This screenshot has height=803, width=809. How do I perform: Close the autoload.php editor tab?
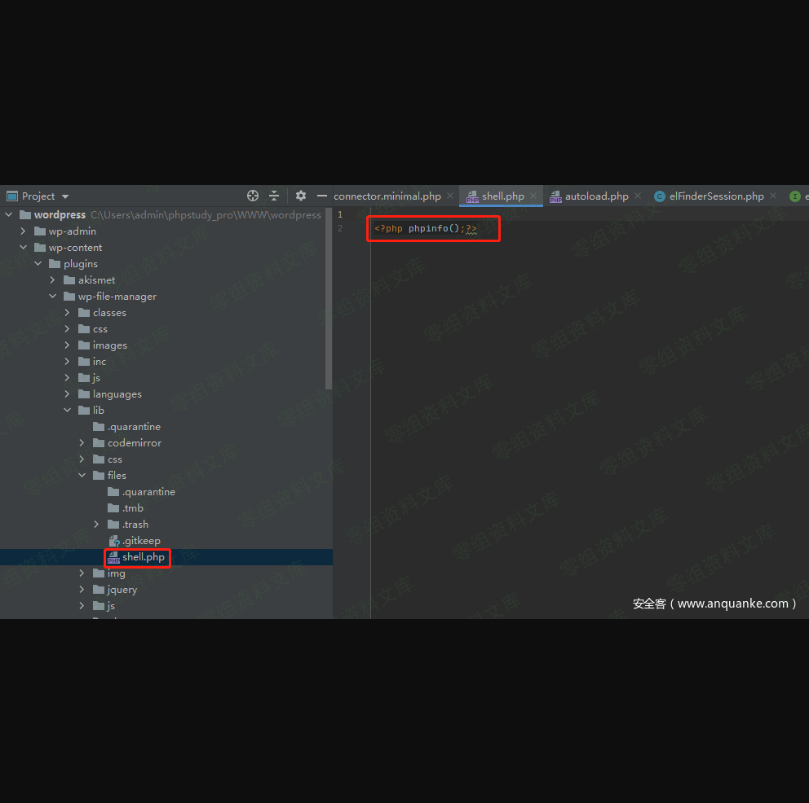pyautogui.click(x=638, y=197)
